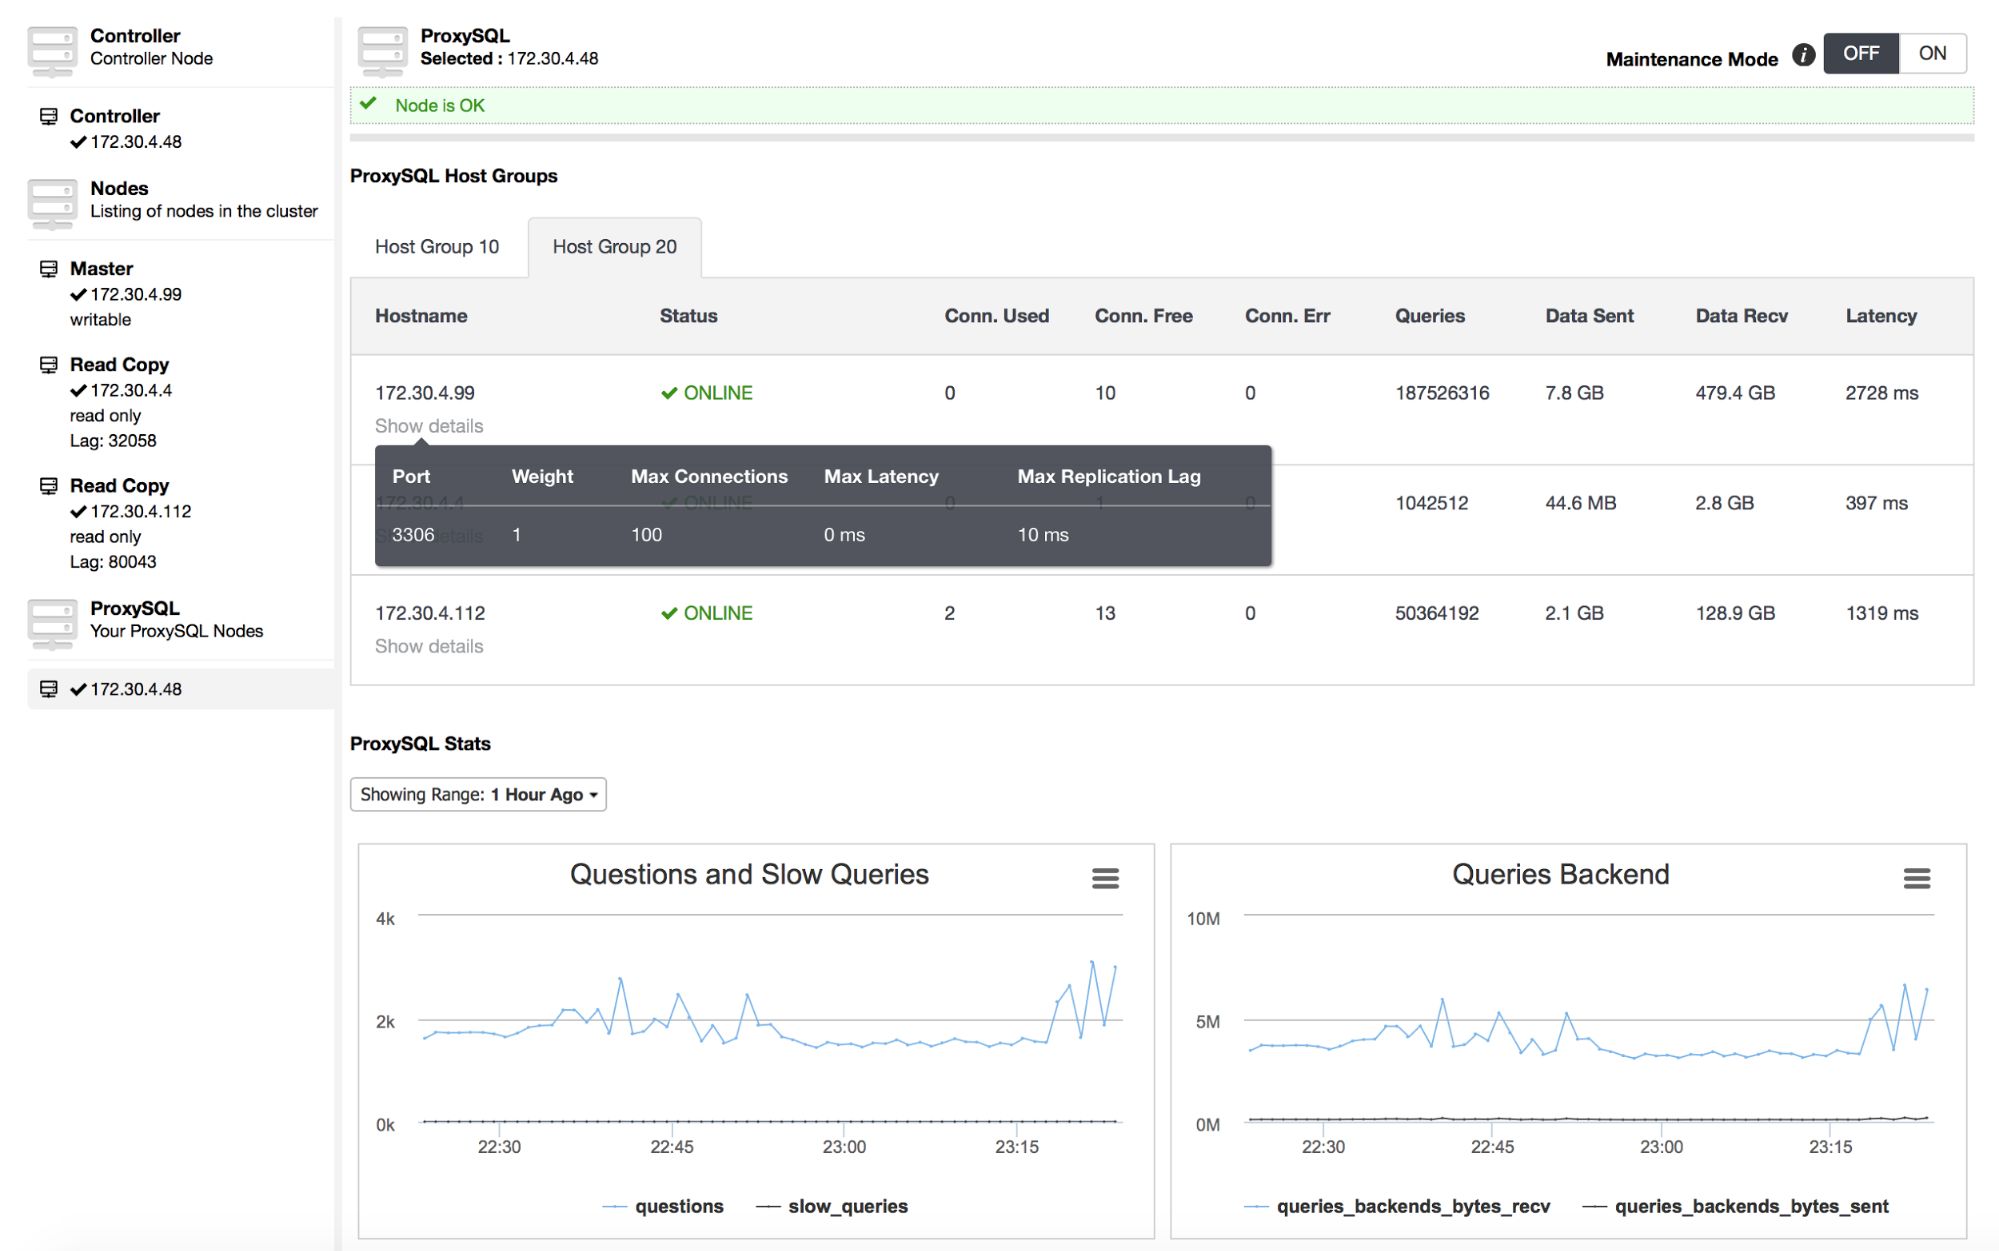The height and width of the screenshot is (1251, 1999).
Task: Click the ProxySQL 172.30.4.48 node icon
Action: (48, 688)
